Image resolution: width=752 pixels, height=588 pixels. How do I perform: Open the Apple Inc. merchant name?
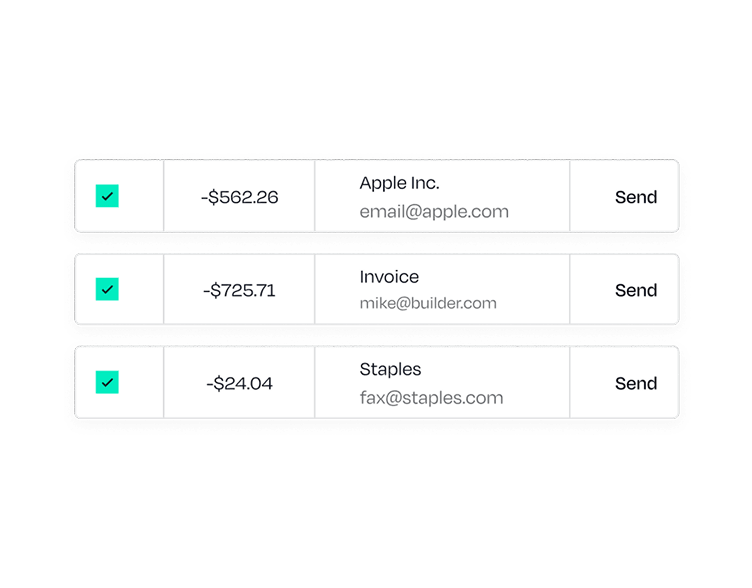[399, 183]
